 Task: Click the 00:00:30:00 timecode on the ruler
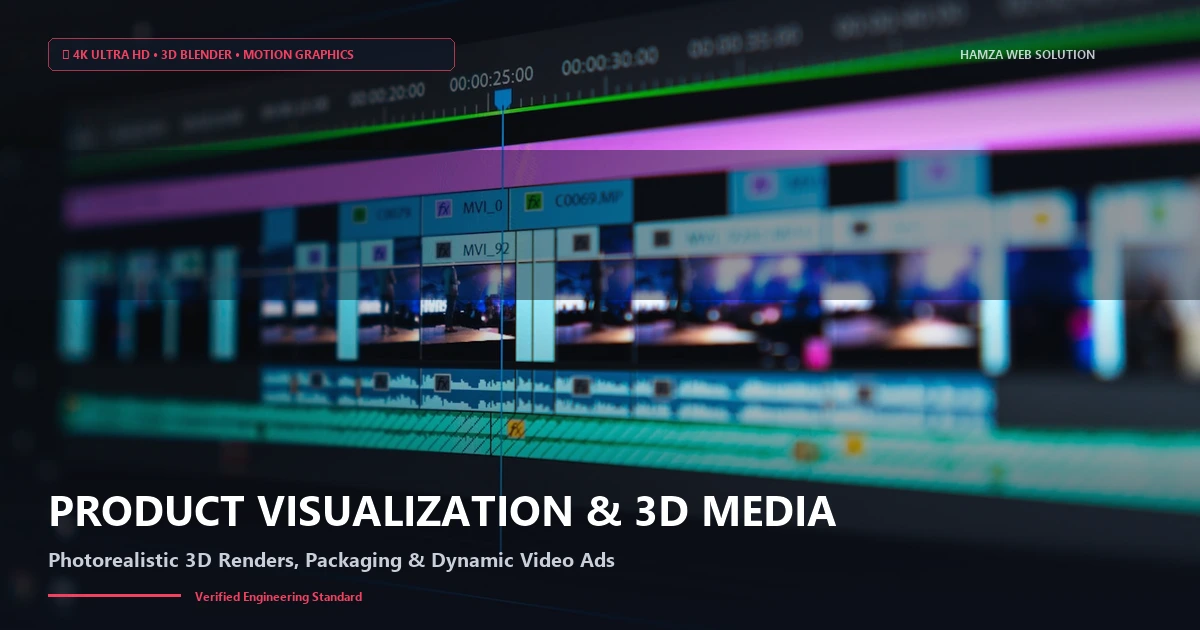[609, 63]
